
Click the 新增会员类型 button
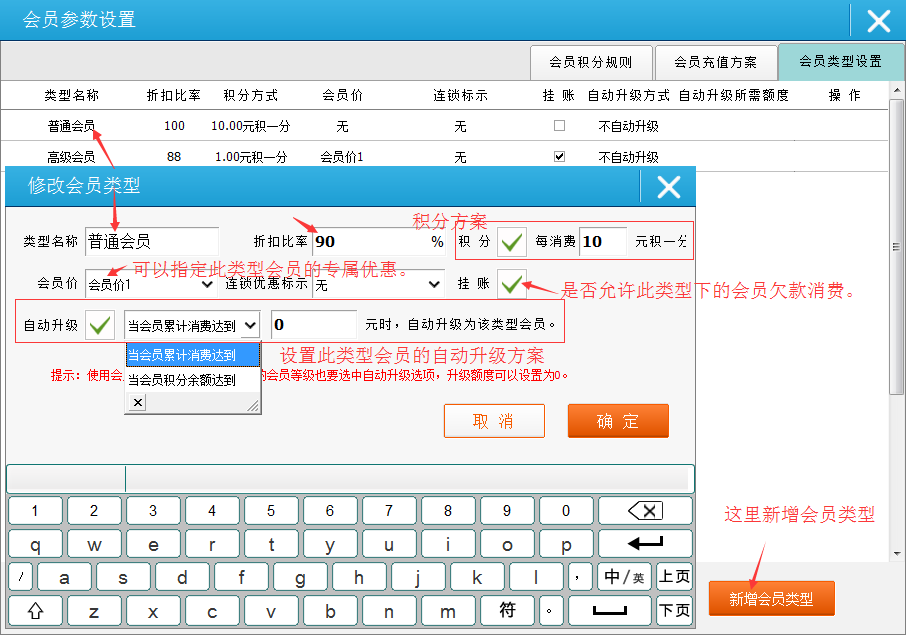[x=771, y=599]
